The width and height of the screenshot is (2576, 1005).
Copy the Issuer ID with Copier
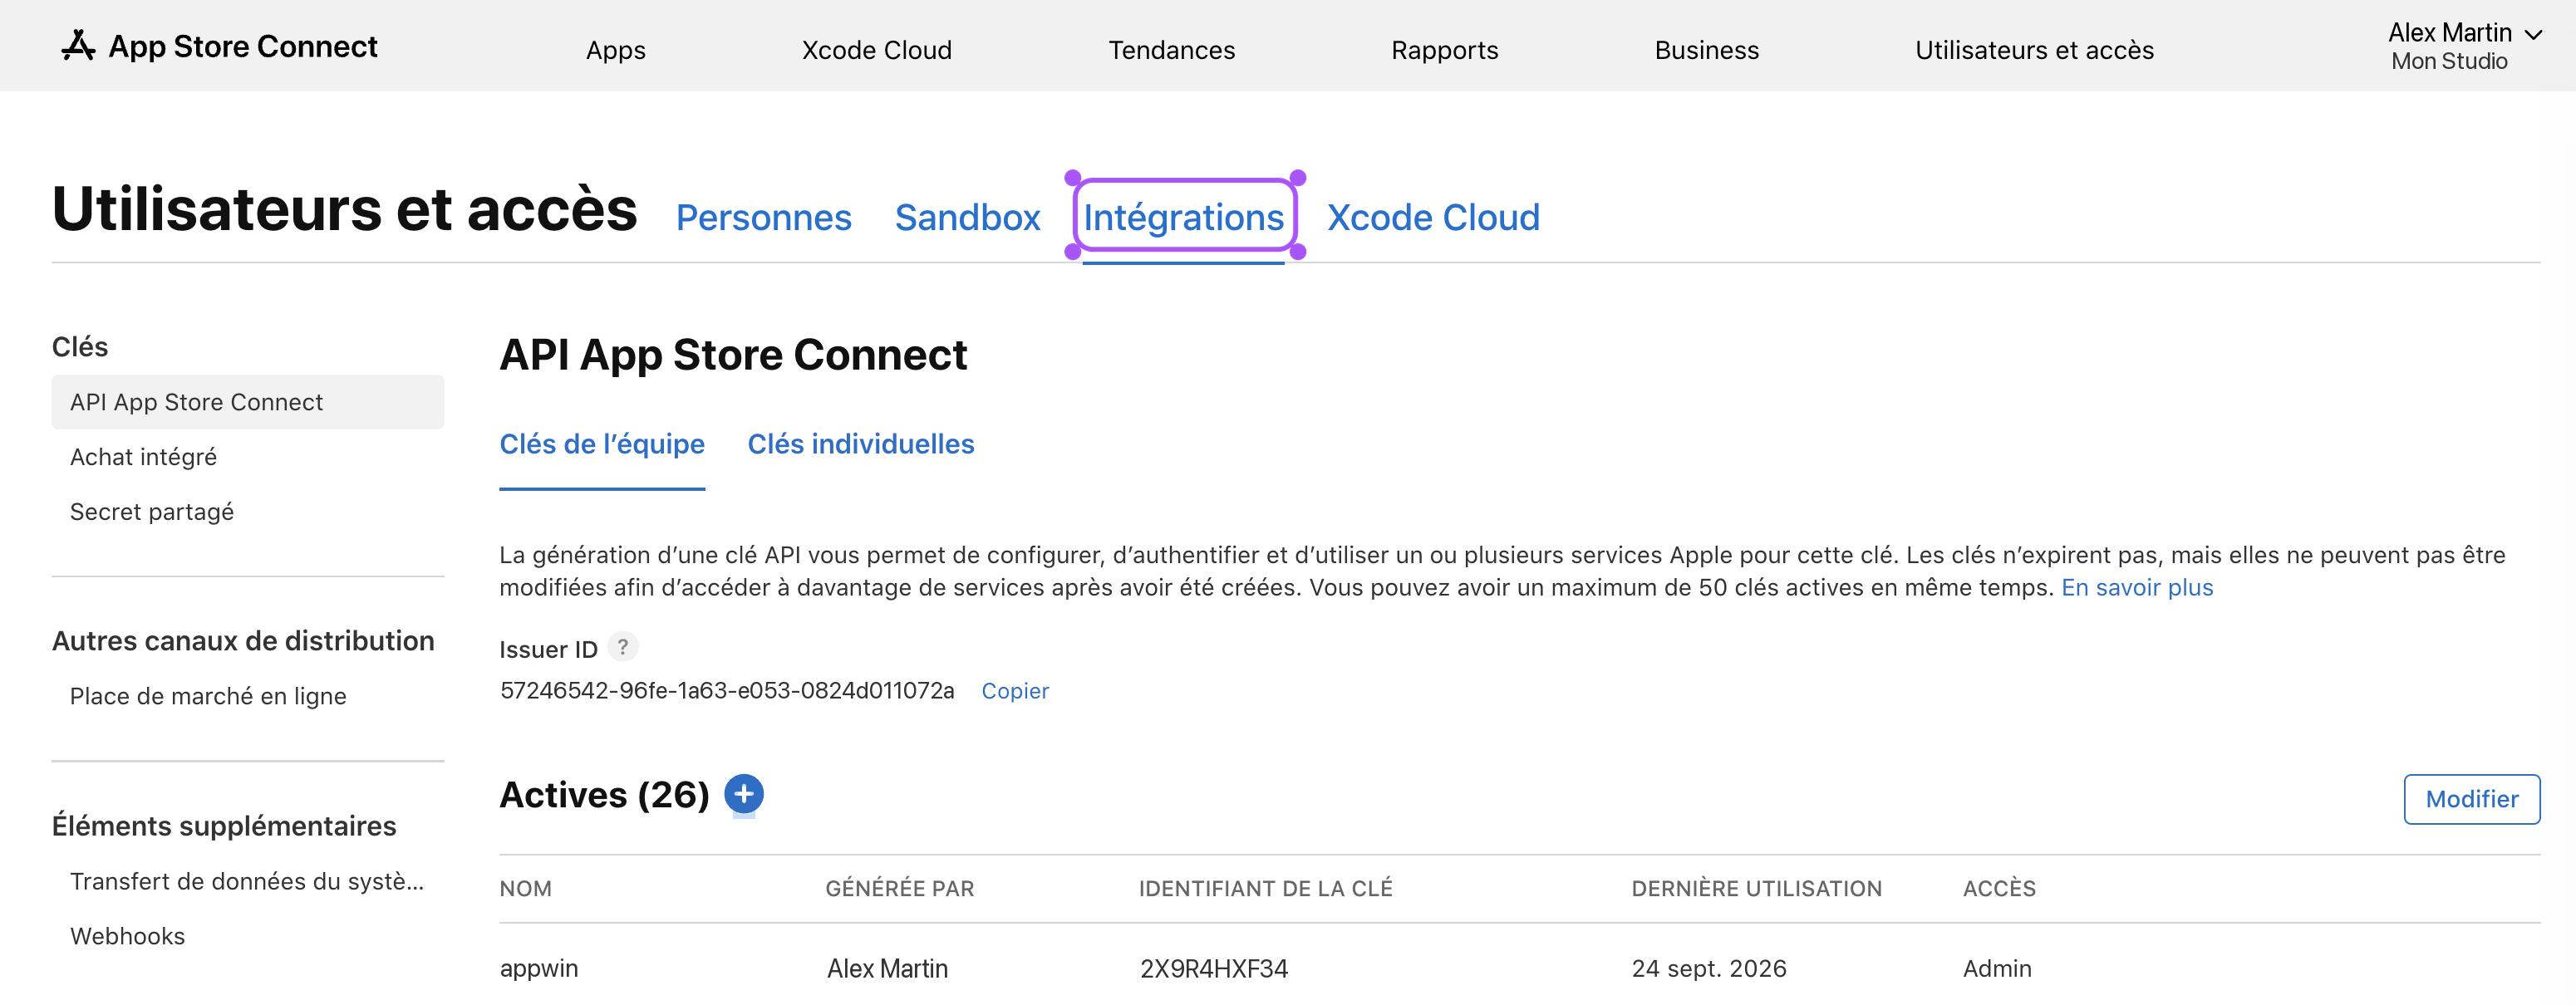(1014, 691)
